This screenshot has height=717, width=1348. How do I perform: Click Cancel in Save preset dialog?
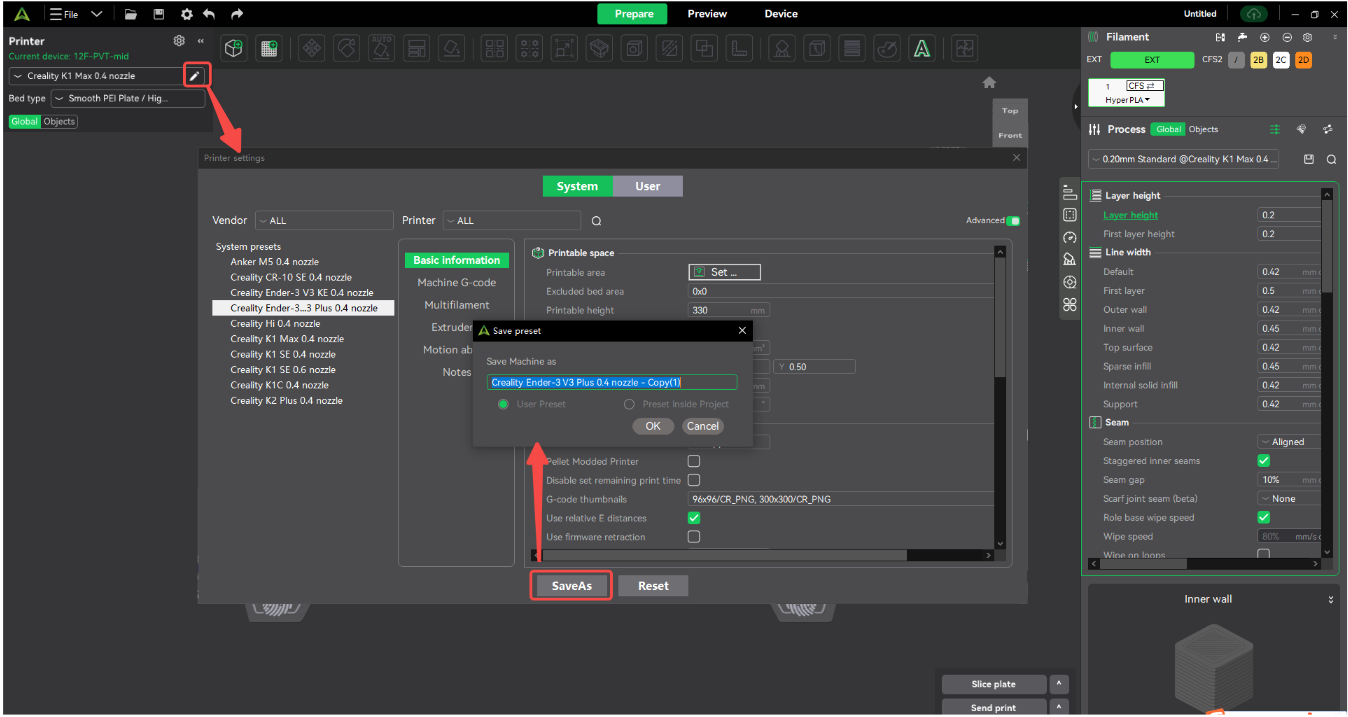[702, 426]
